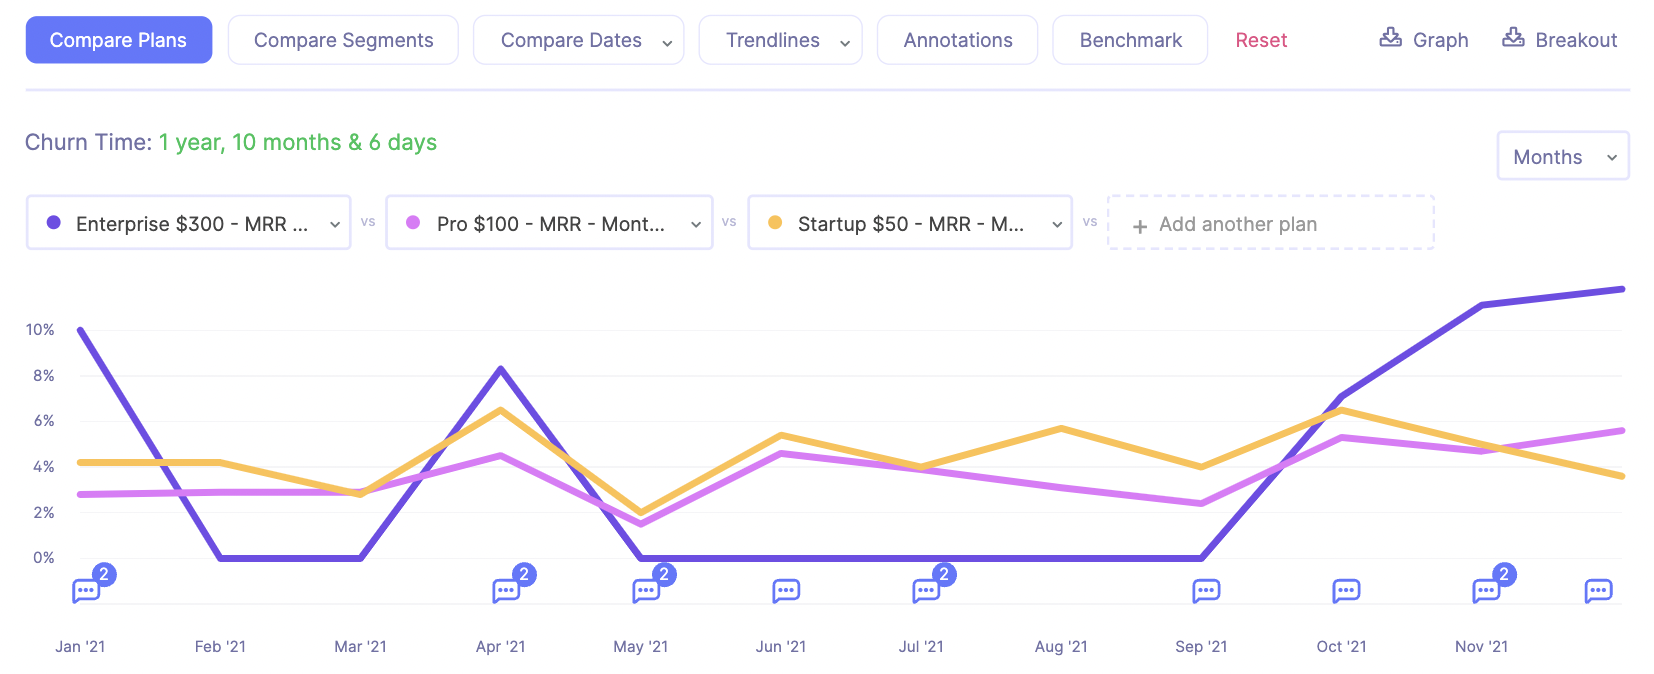Screen dimensions: 1654x674
Task: Toggle the Benchmark option
Action: 1130,40
